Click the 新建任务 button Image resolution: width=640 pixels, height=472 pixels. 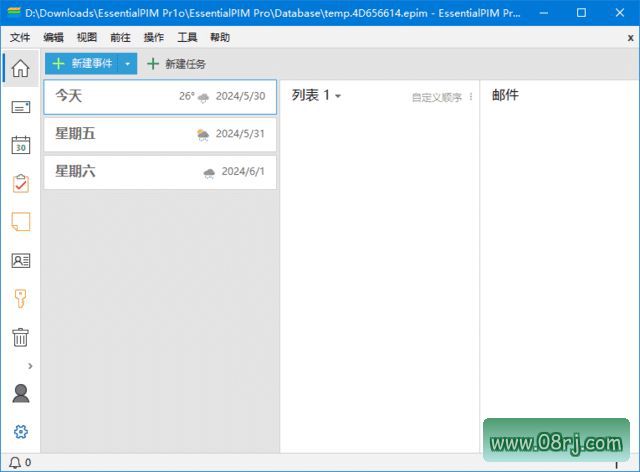[176, 64]
